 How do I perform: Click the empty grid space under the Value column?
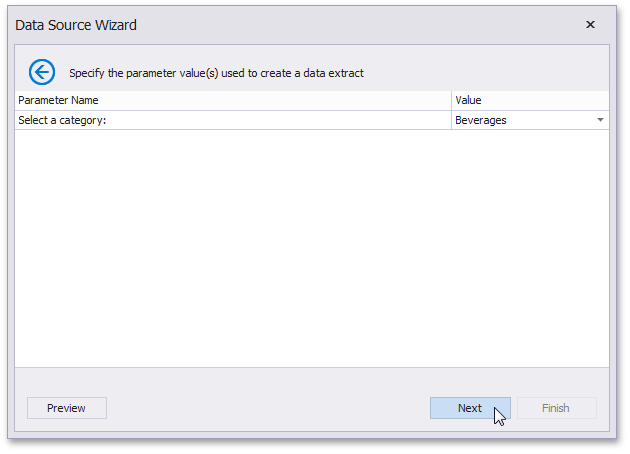[530, 250]
